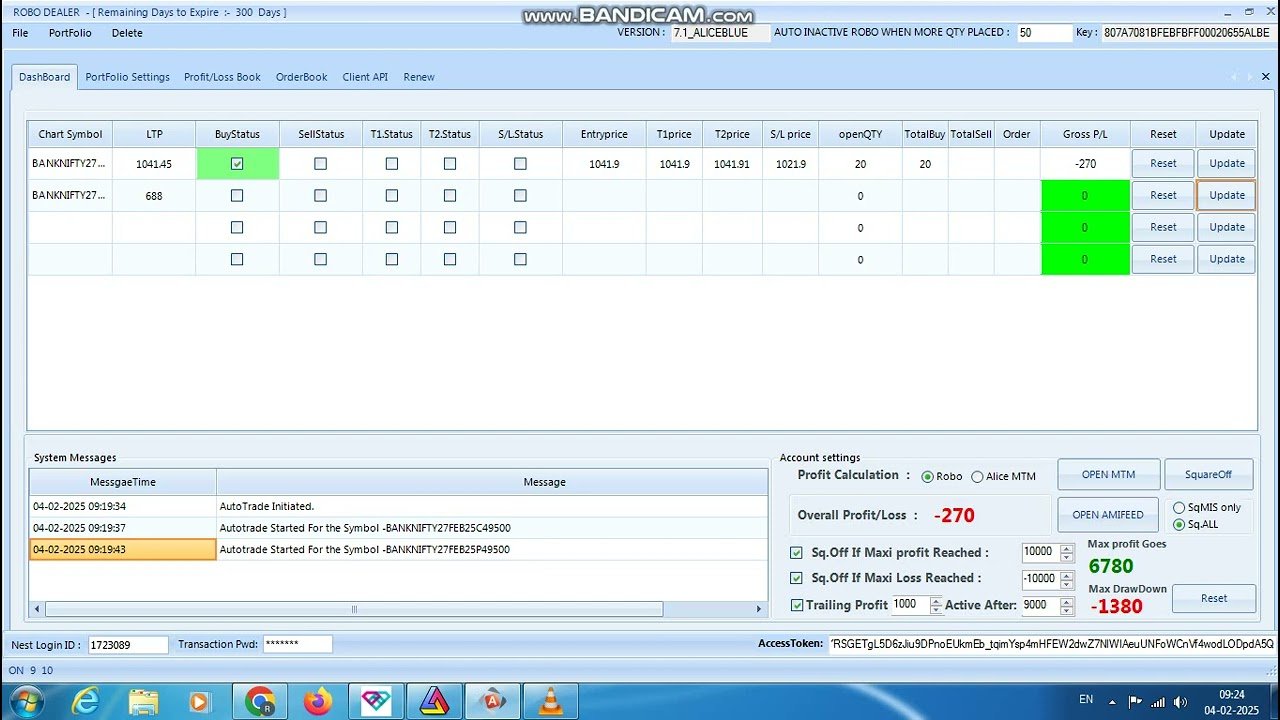Select message 'Autotrade Started For the Symbol -BANKNIFTY27FEB25P49500'
The image size is (1280, 720).
point(492,550)
